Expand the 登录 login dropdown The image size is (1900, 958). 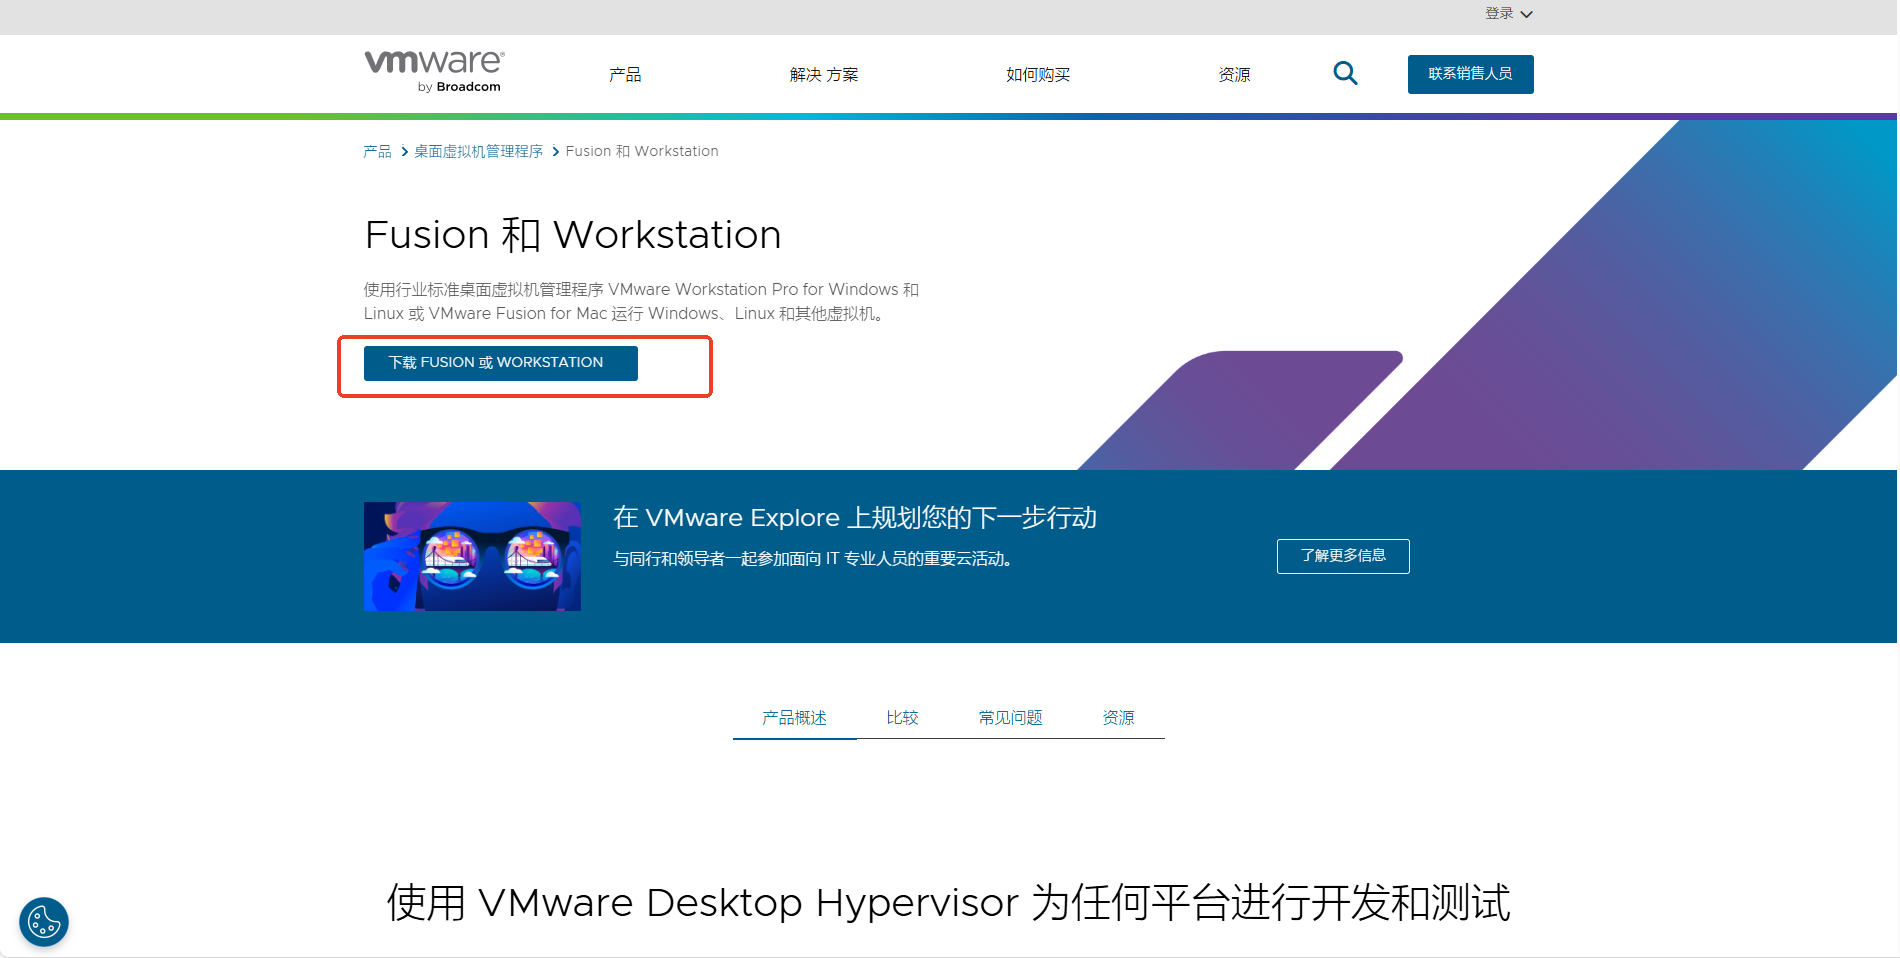1508,14
